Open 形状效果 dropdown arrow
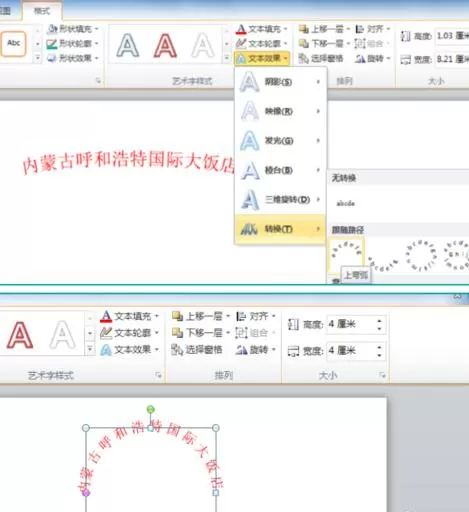Image resolution: width=469 pixels, height=512 pixels. pos(96,58)
